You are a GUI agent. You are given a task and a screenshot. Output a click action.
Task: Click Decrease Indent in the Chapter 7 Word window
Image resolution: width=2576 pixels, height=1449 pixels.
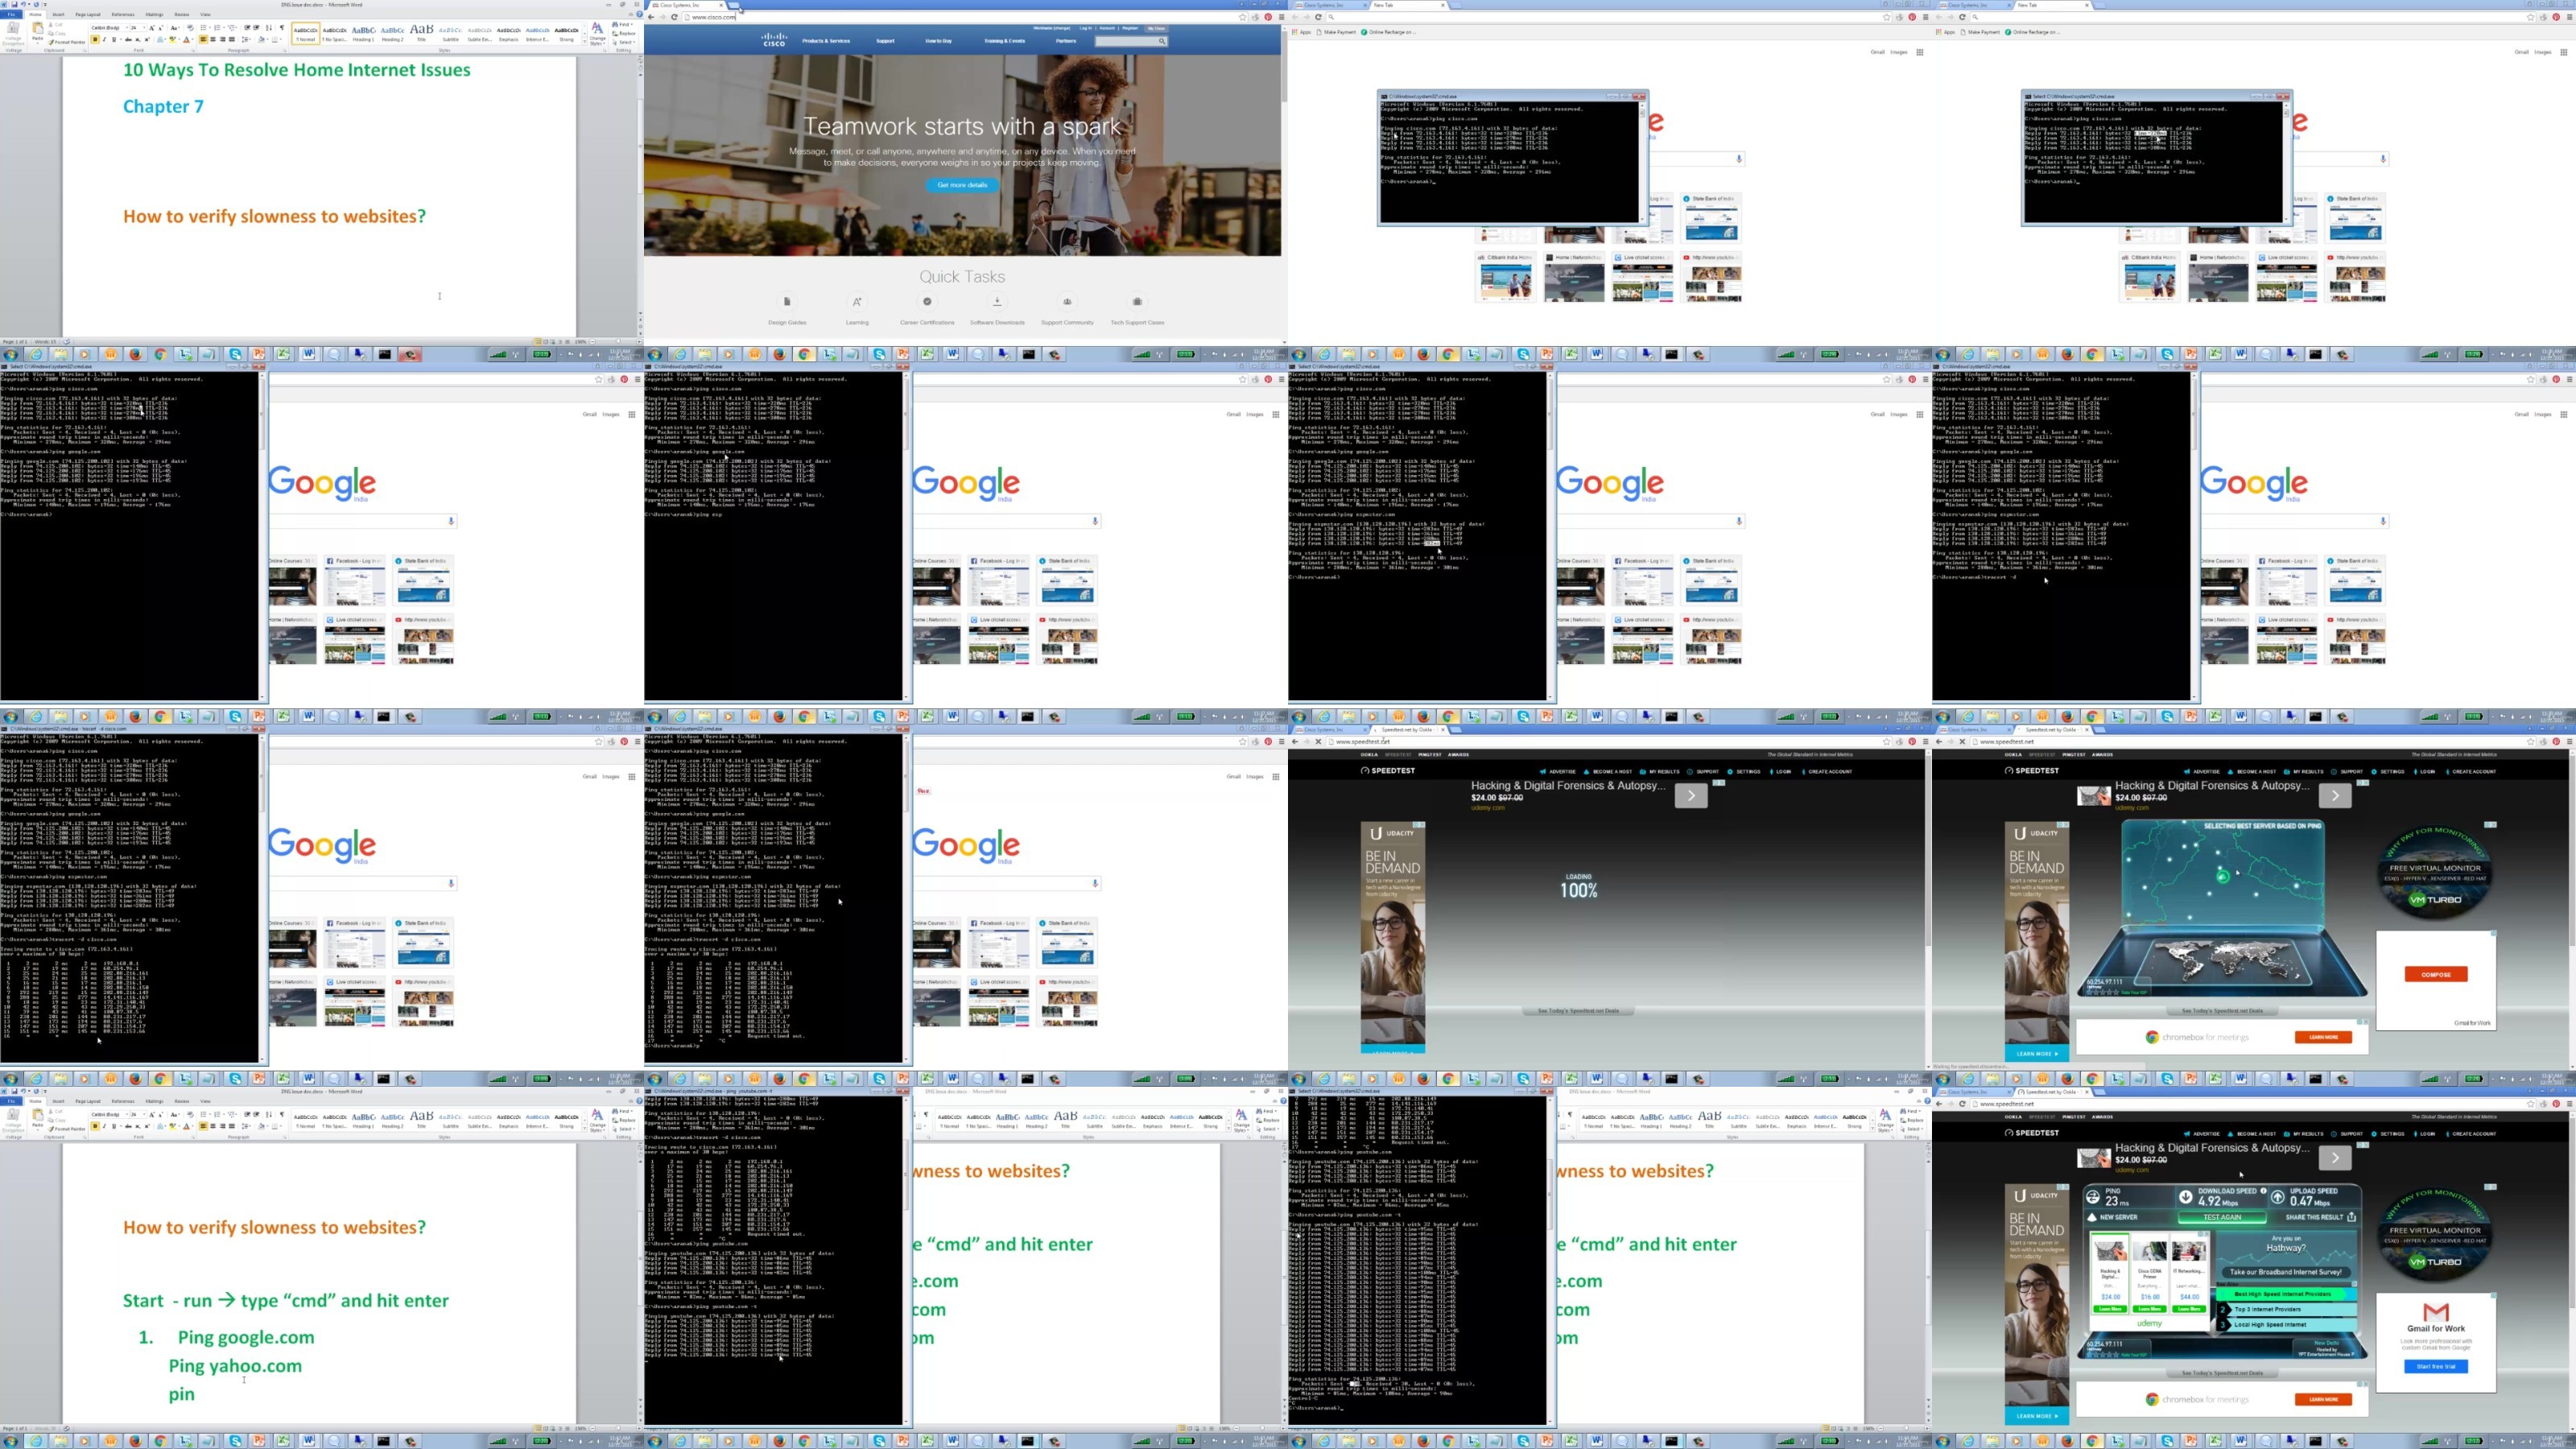(247, 27)
